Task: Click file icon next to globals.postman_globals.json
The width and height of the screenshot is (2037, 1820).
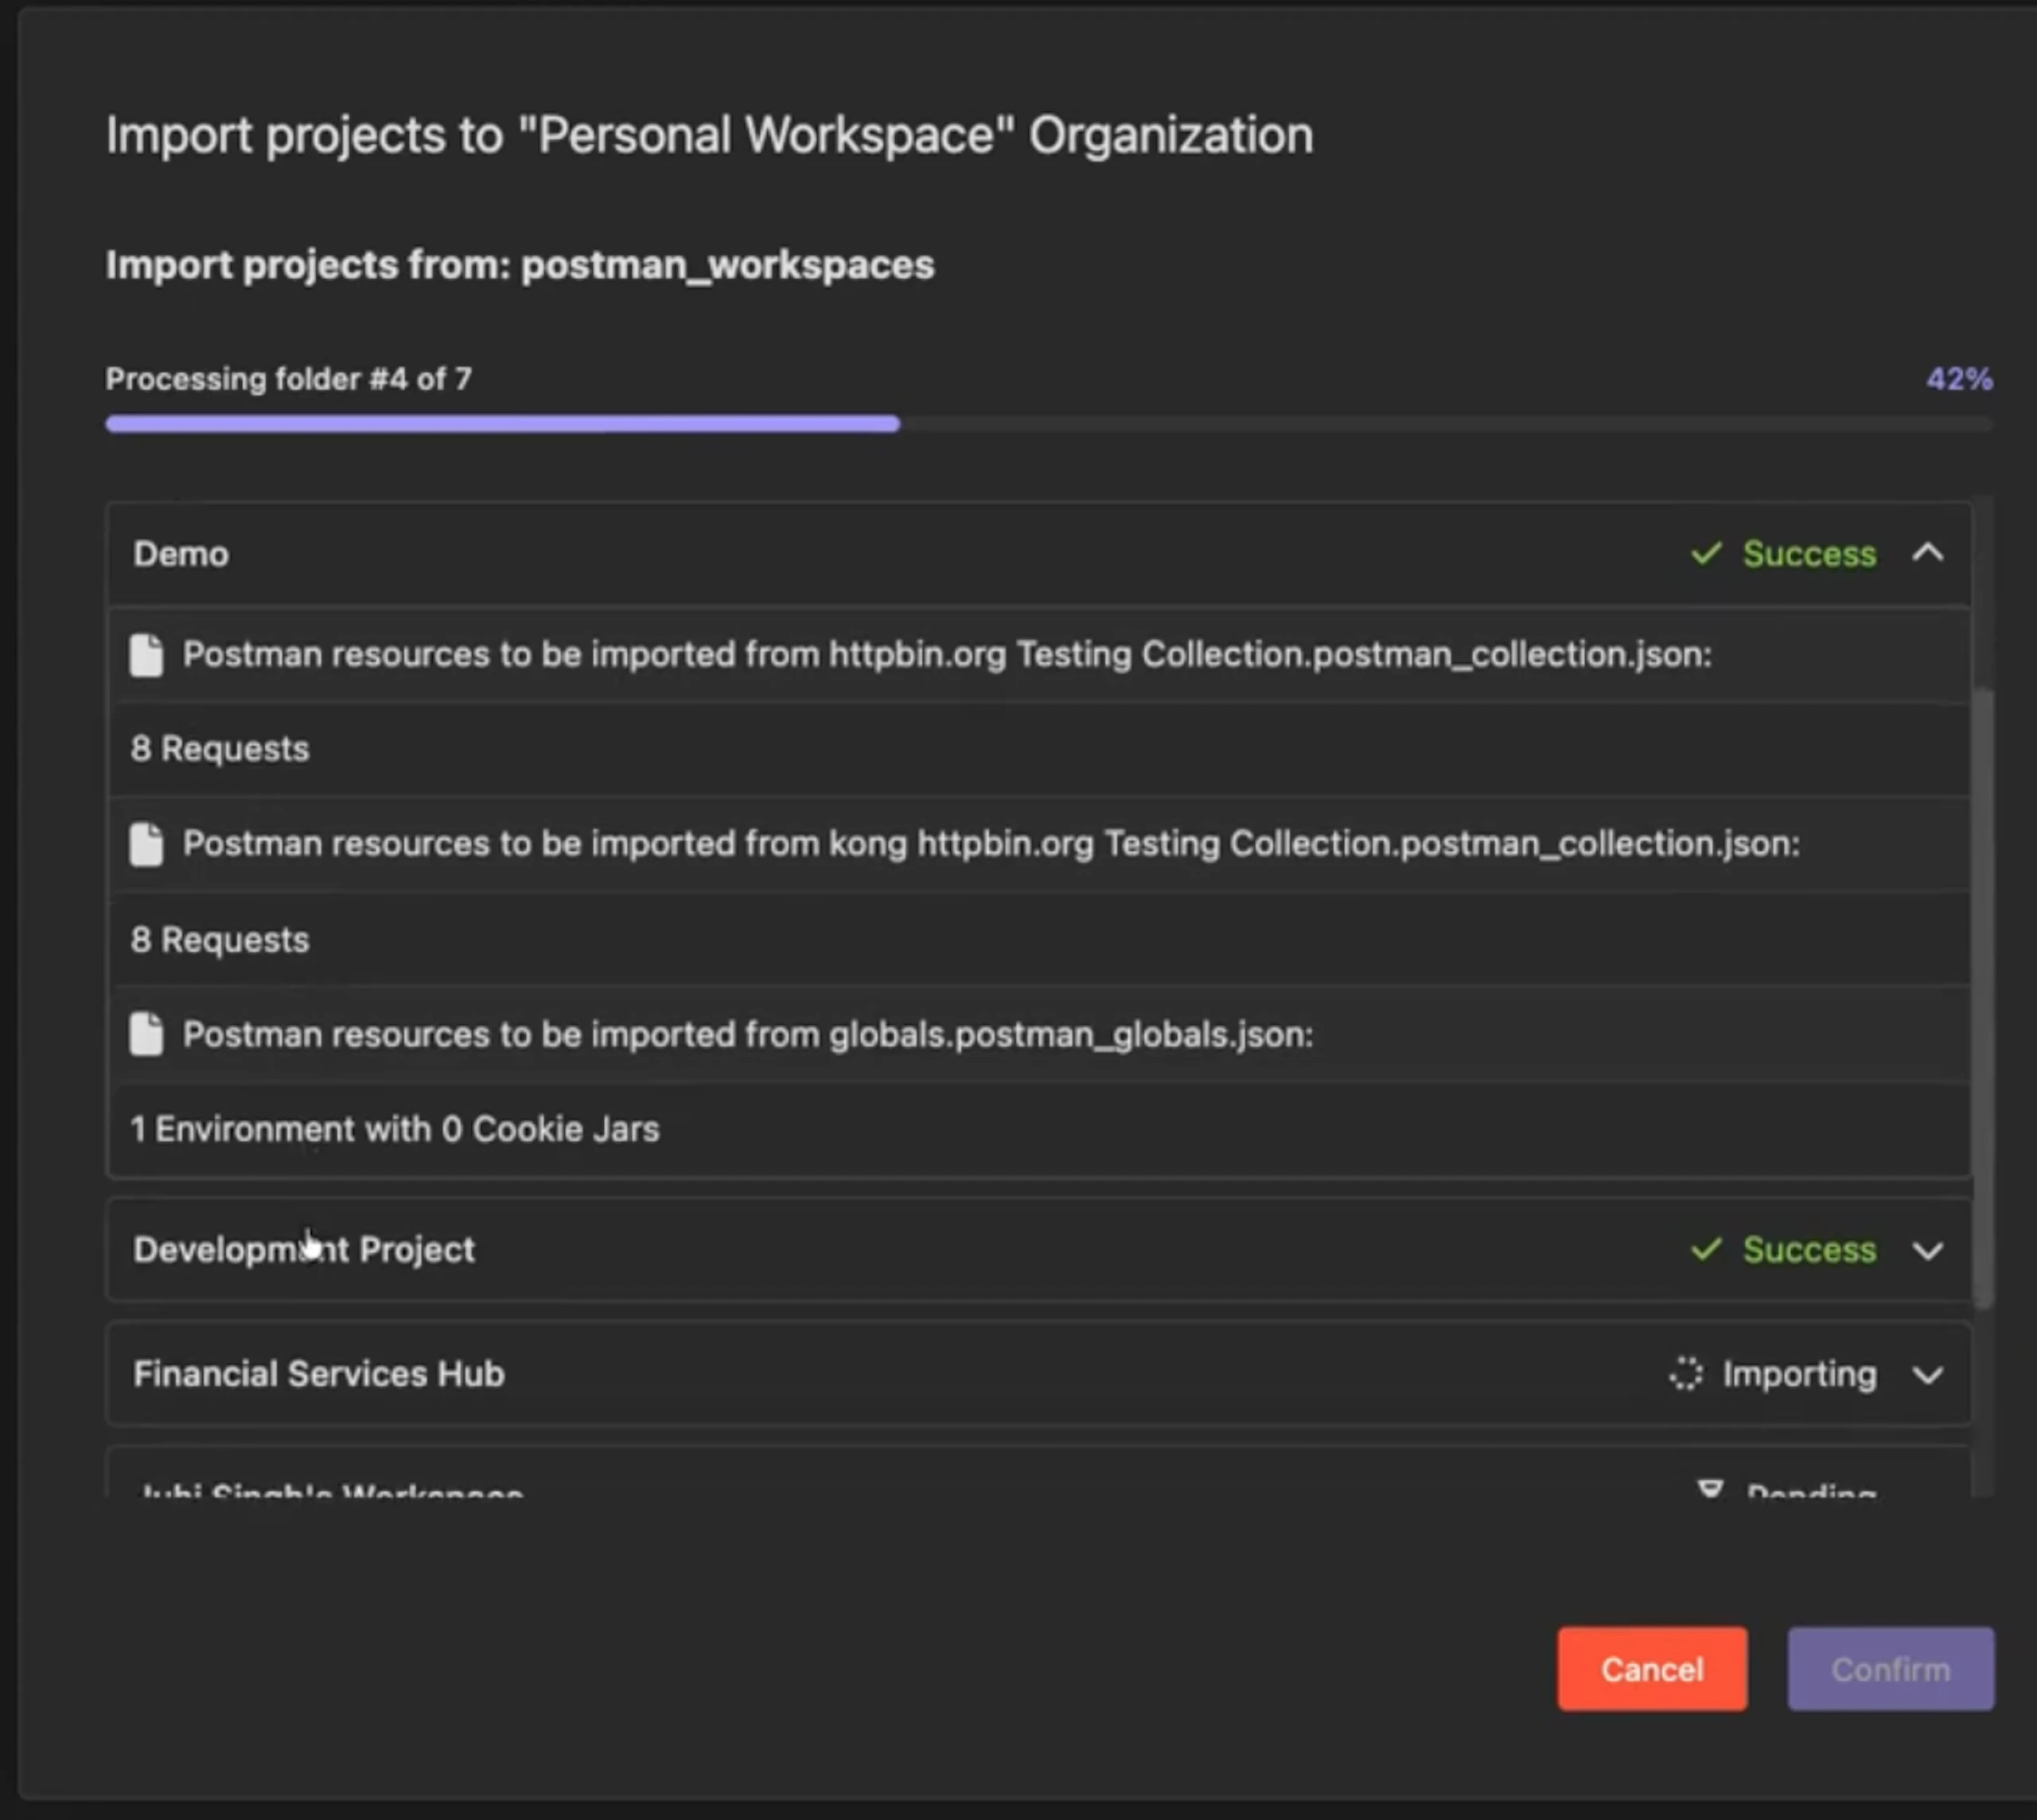Action: pos(146,1034)
